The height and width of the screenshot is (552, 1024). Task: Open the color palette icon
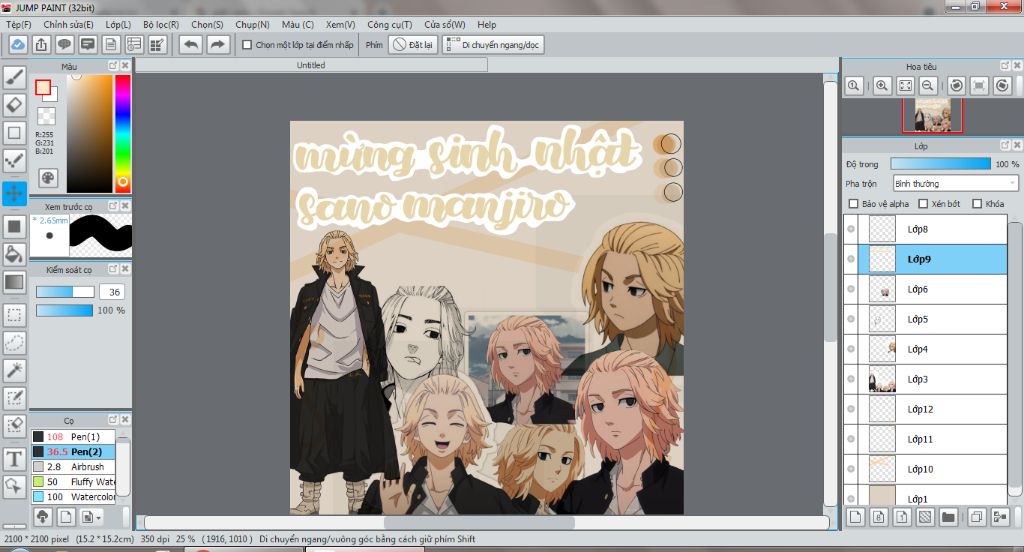click(x=48, y=178)
